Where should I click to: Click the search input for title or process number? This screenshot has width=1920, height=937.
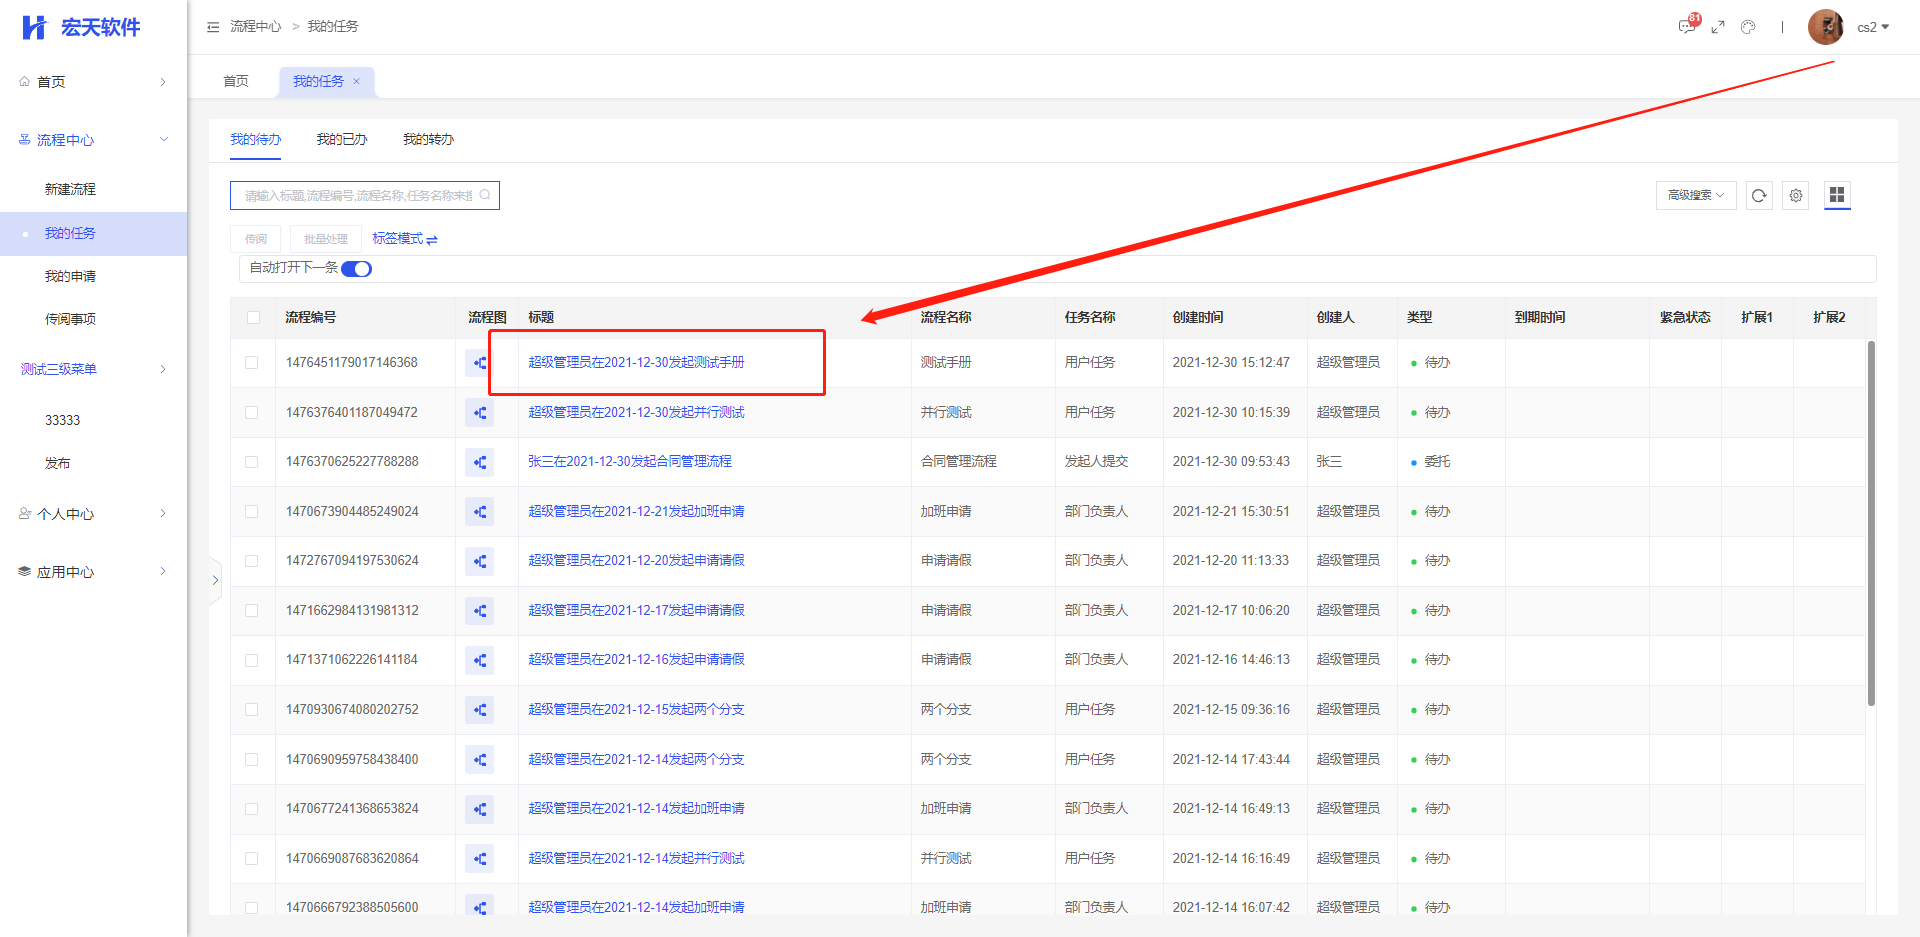(358, 196)
